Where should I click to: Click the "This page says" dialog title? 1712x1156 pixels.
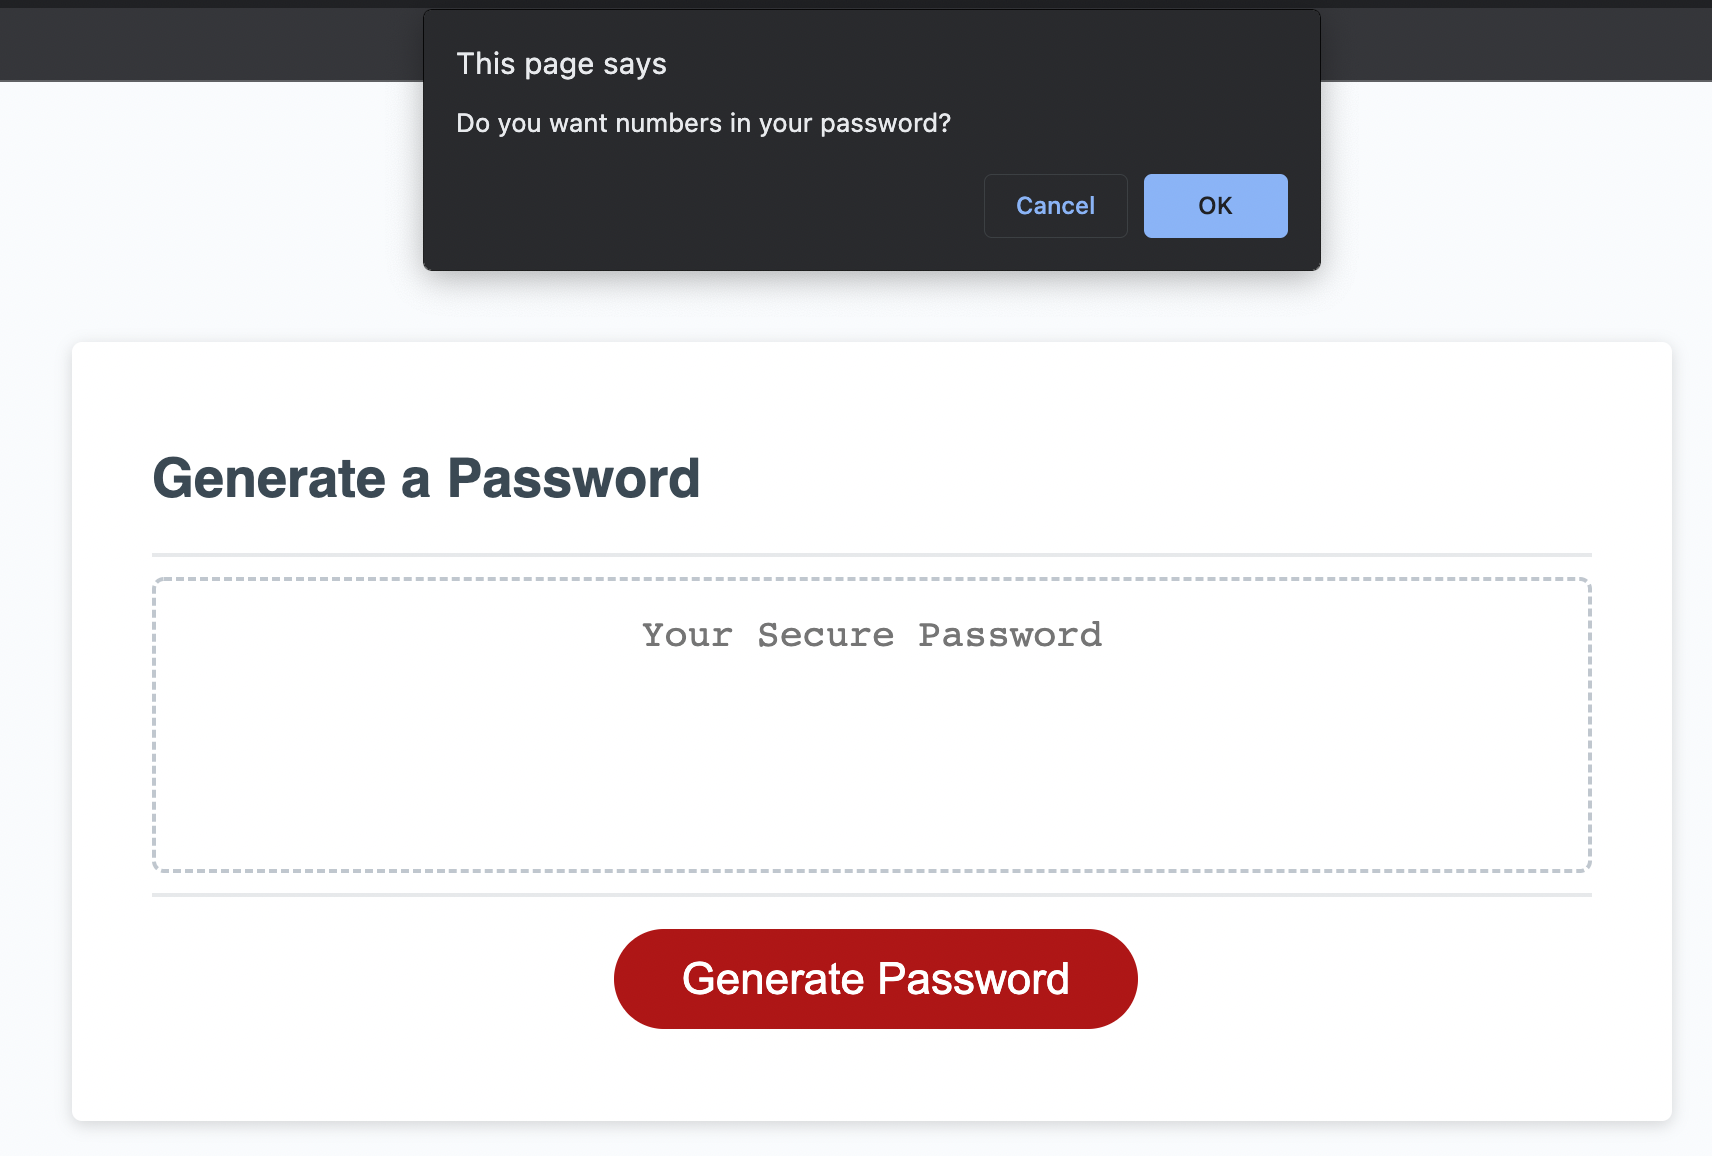pyautogui.click(x=561, y=64)
